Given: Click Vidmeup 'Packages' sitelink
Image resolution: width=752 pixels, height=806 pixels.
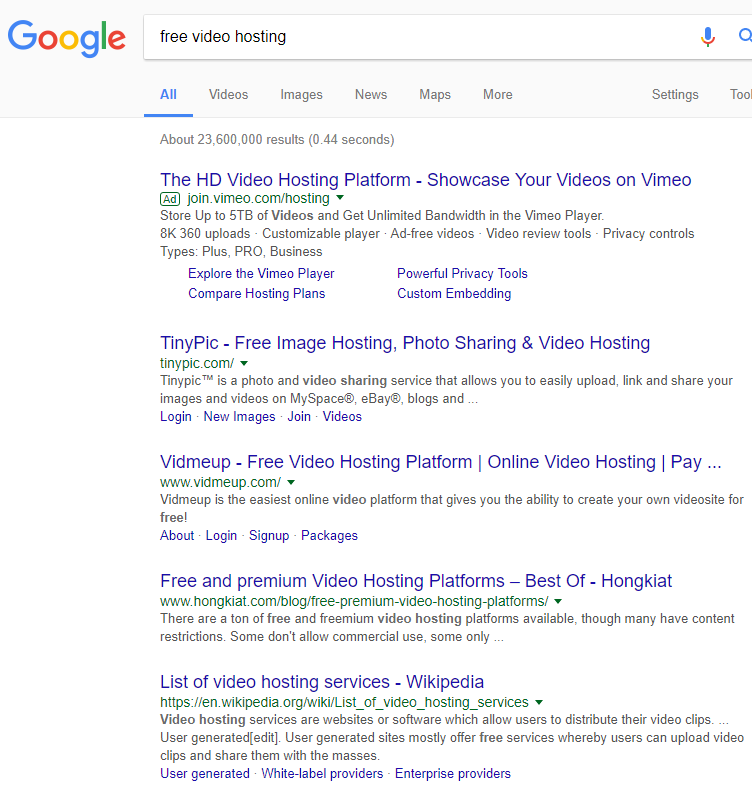Looking at the screenshot, I should (x=329, y=536).
